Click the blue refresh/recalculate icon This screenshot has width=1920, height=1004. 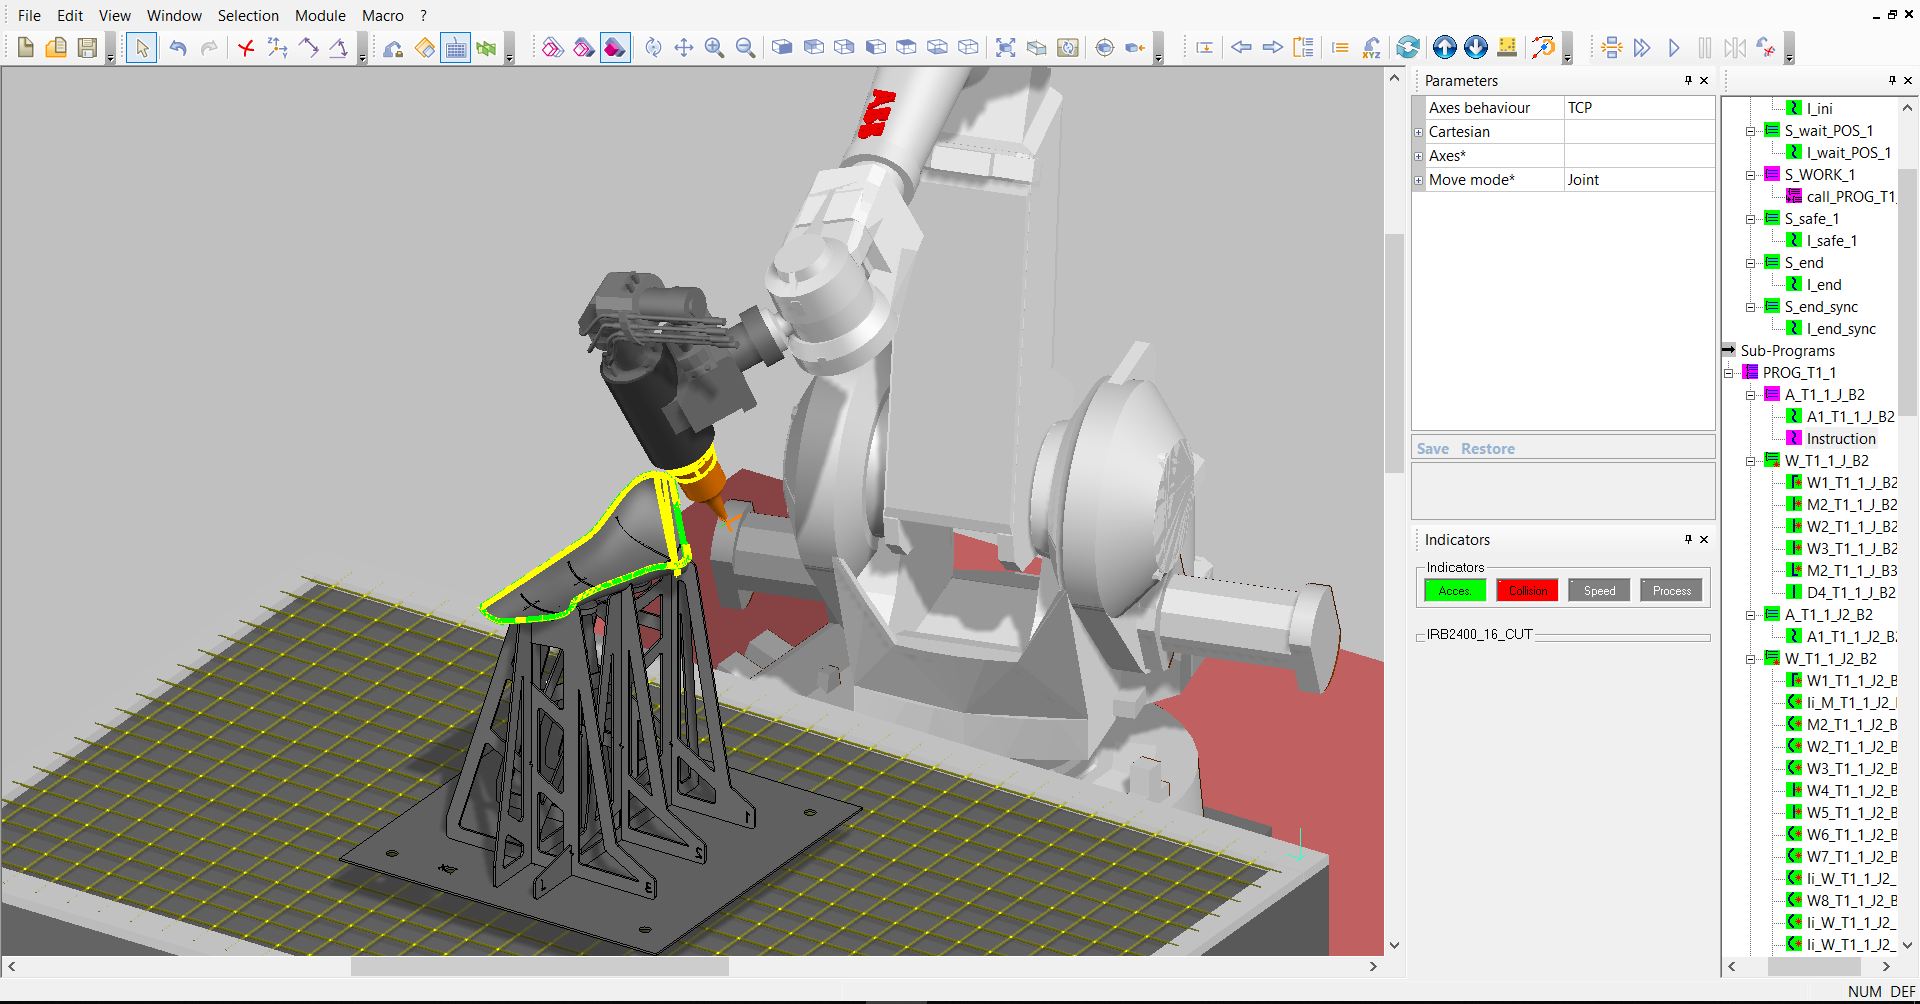pyautogui.click(x=1408, y=47)
